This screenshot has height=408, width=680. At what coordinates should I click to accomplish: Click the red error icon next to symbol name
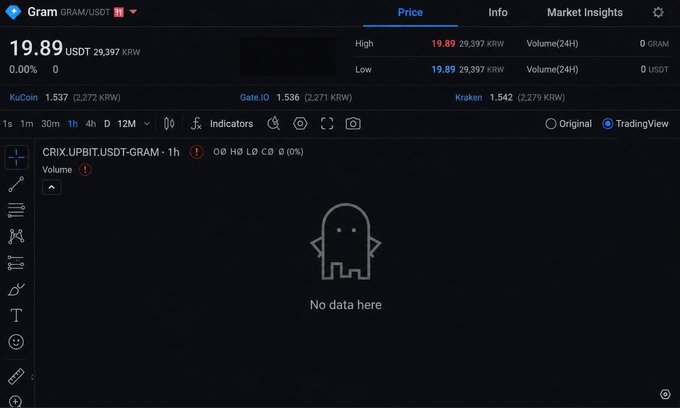[196, 152]
